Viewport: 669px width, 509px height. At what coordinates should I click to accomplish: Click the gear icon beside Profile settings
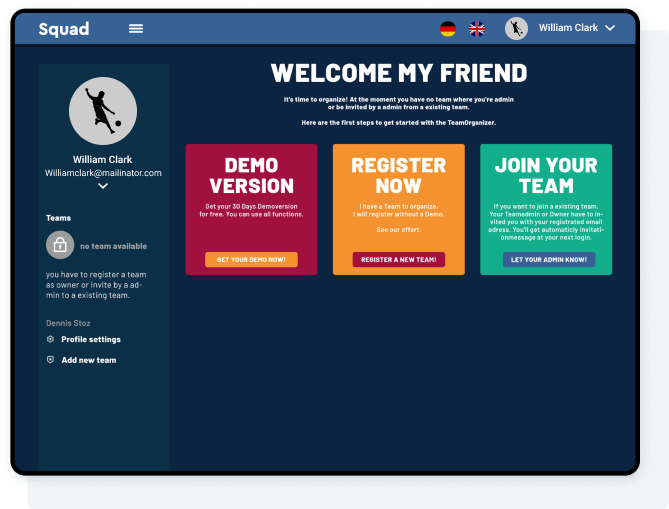click(51, 339)
